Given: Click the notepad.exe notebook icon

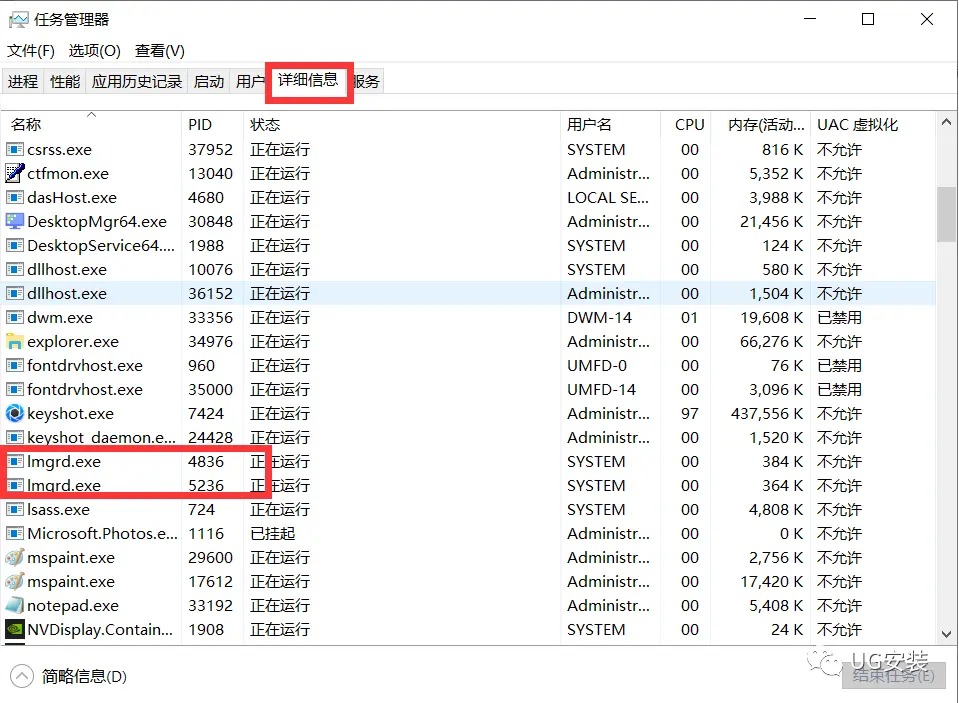Looking at the screenshot, I should click(x=15, y=606).
